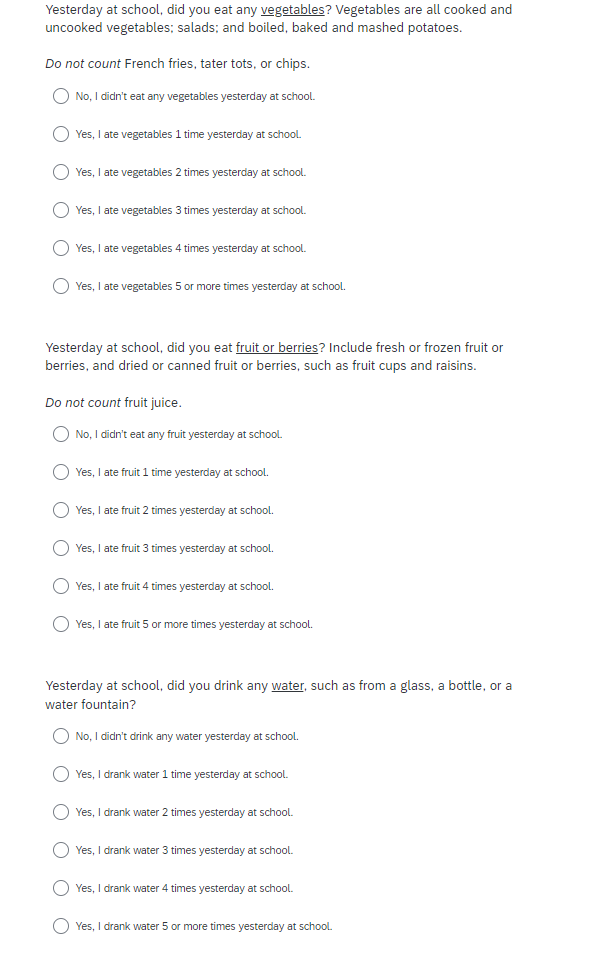The image size is (612, 974).
Task: Pick 'ate vegetables 3 times' option
Action: click(x=61, y=211)
